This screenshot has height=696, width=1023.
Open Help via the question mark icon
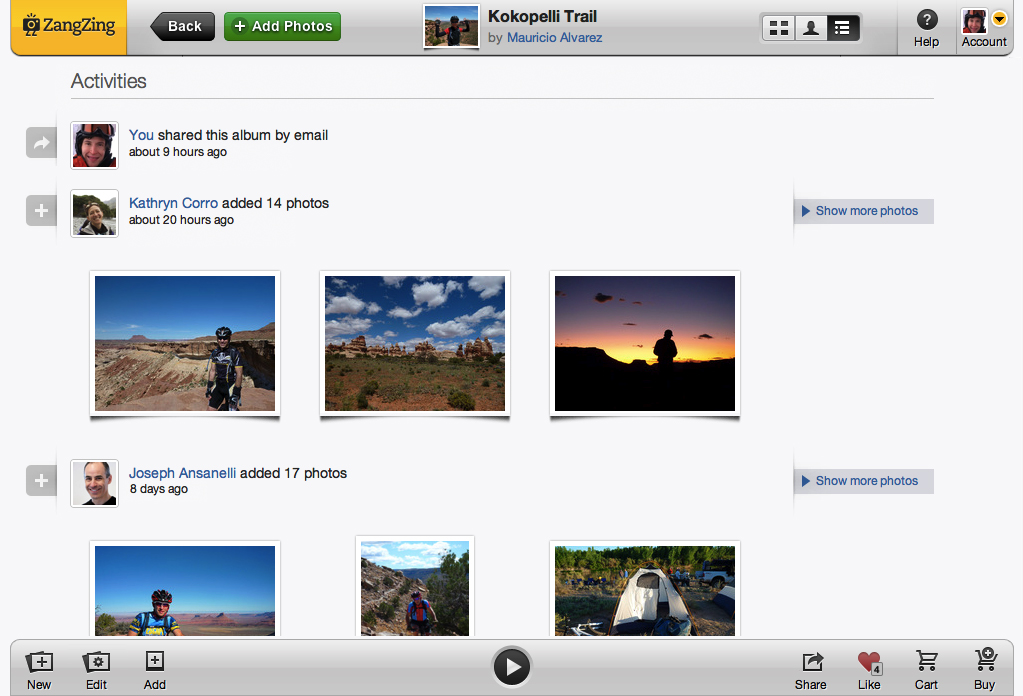tap(926, 20)
